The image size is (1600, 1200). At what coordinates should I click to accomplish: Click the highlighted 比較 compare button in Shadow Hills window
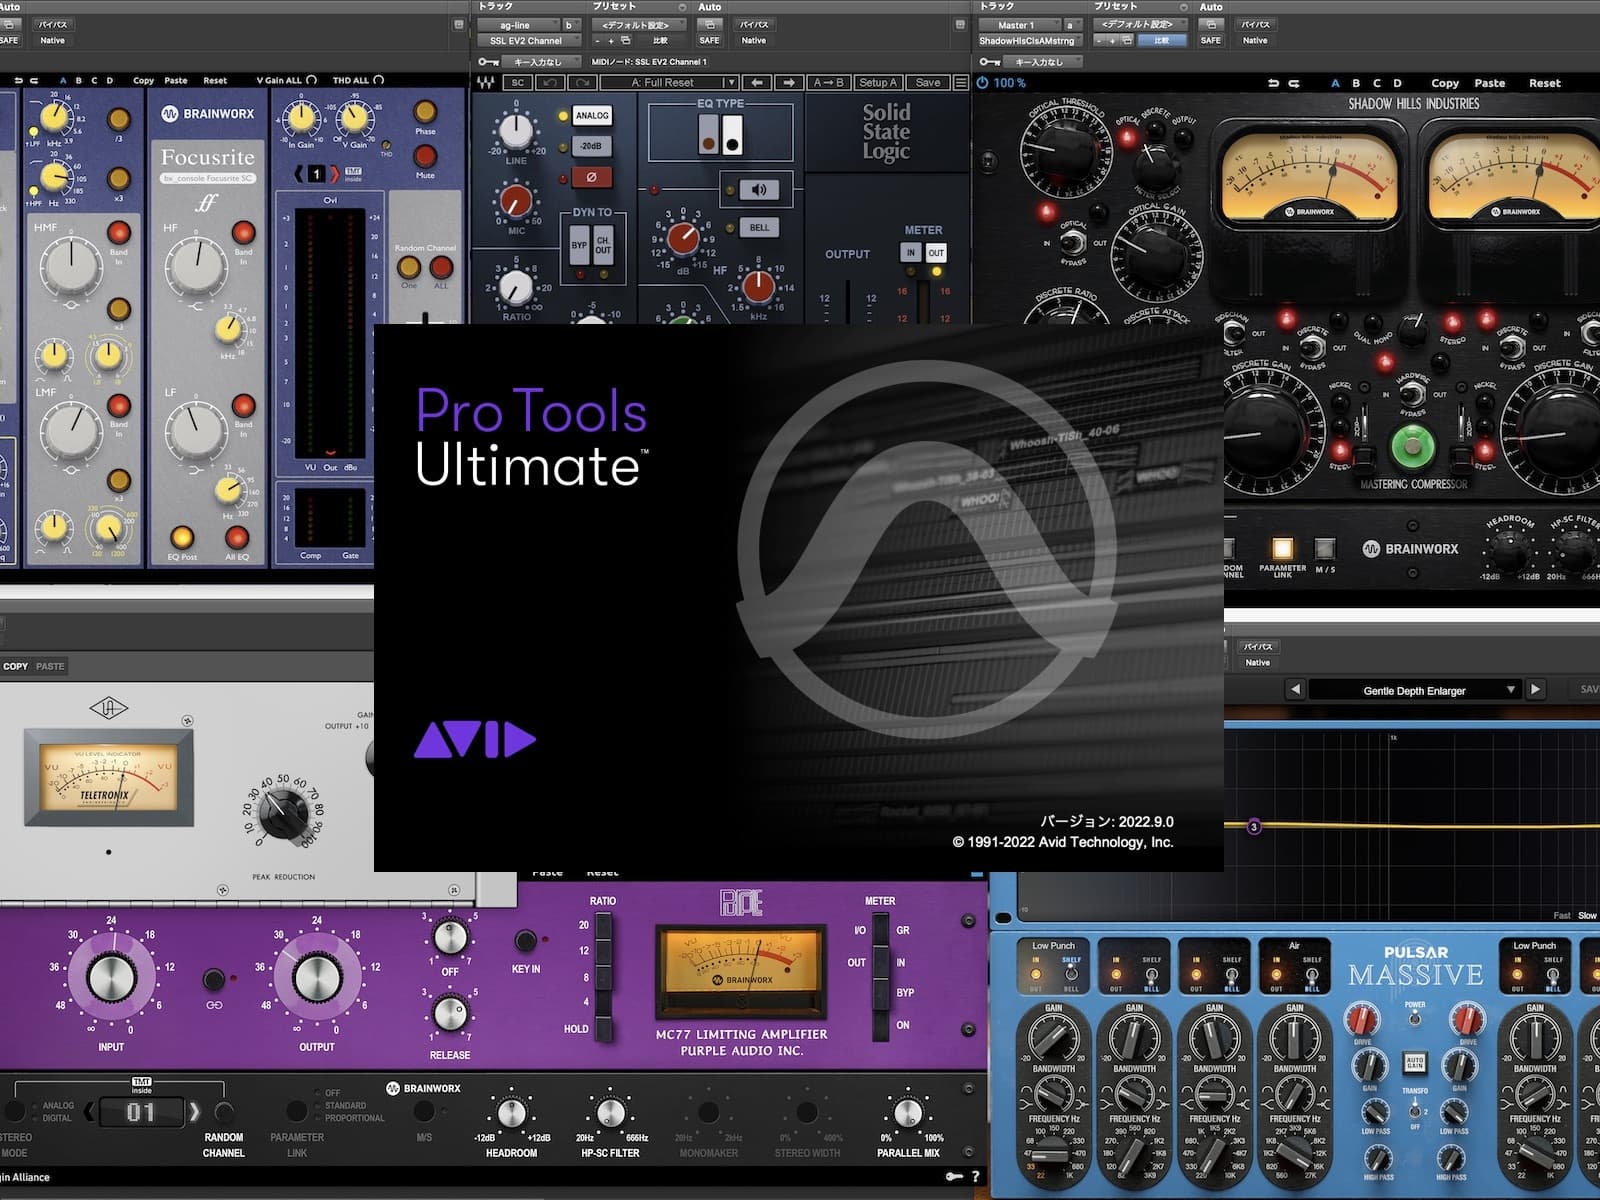tap(1161, 41)
